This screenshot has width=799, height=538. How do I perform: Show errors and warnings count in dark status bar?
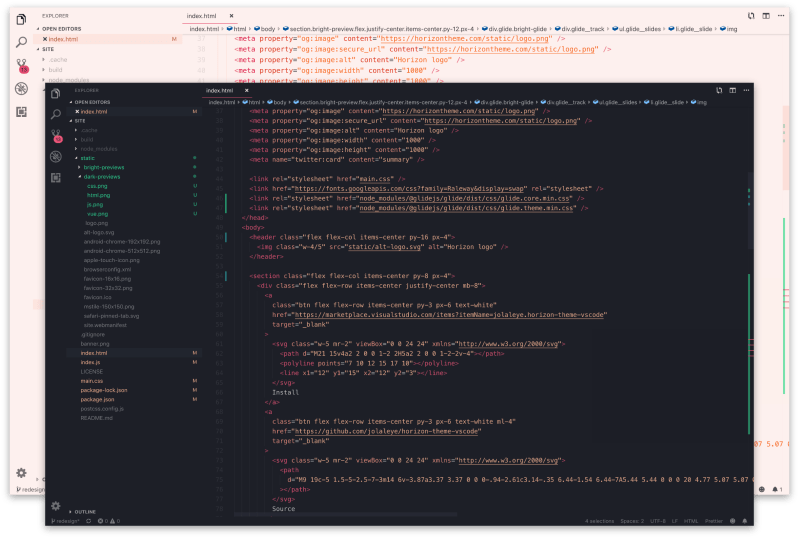pos(109,521)
